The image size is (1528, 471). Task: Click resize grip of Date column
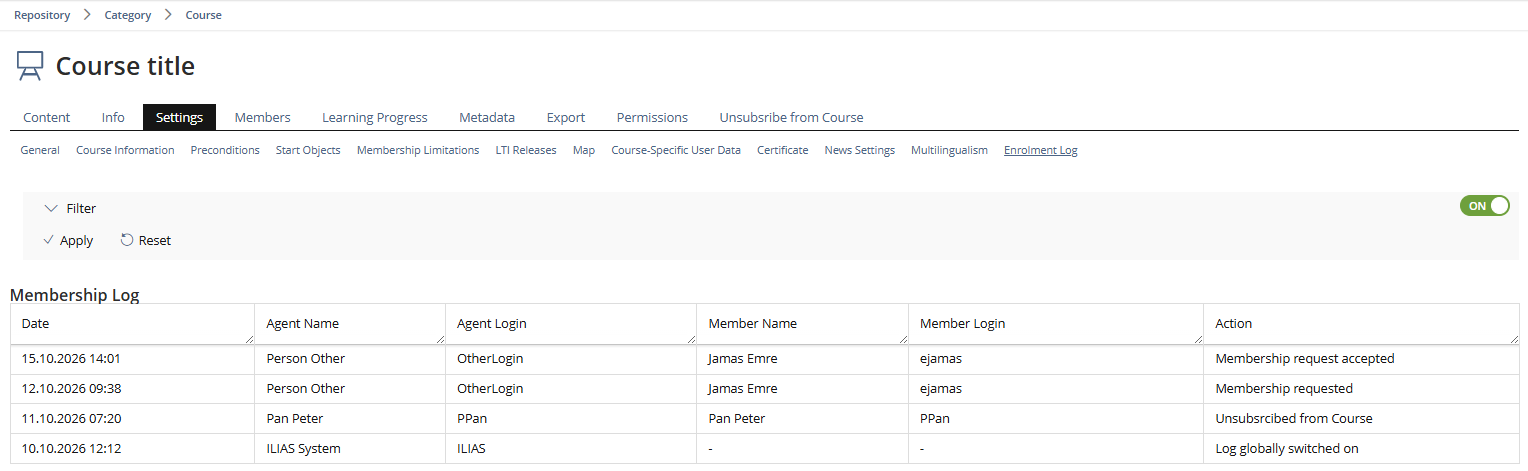click(x=249, y=339)
